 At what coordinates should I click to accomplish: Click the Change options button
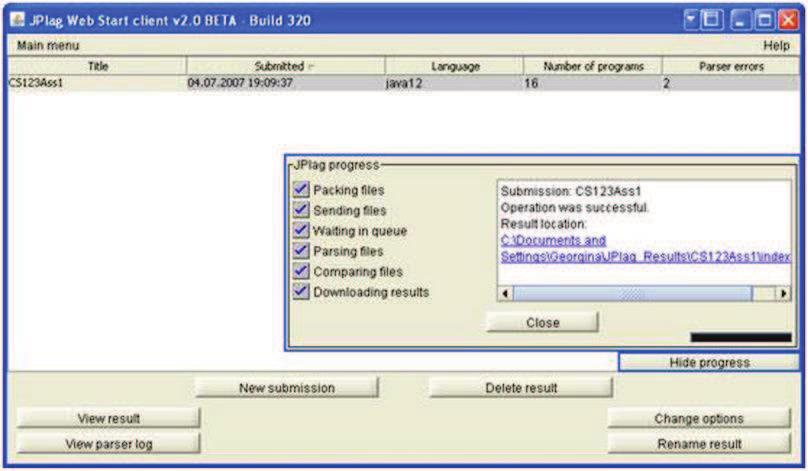[699, 418]
